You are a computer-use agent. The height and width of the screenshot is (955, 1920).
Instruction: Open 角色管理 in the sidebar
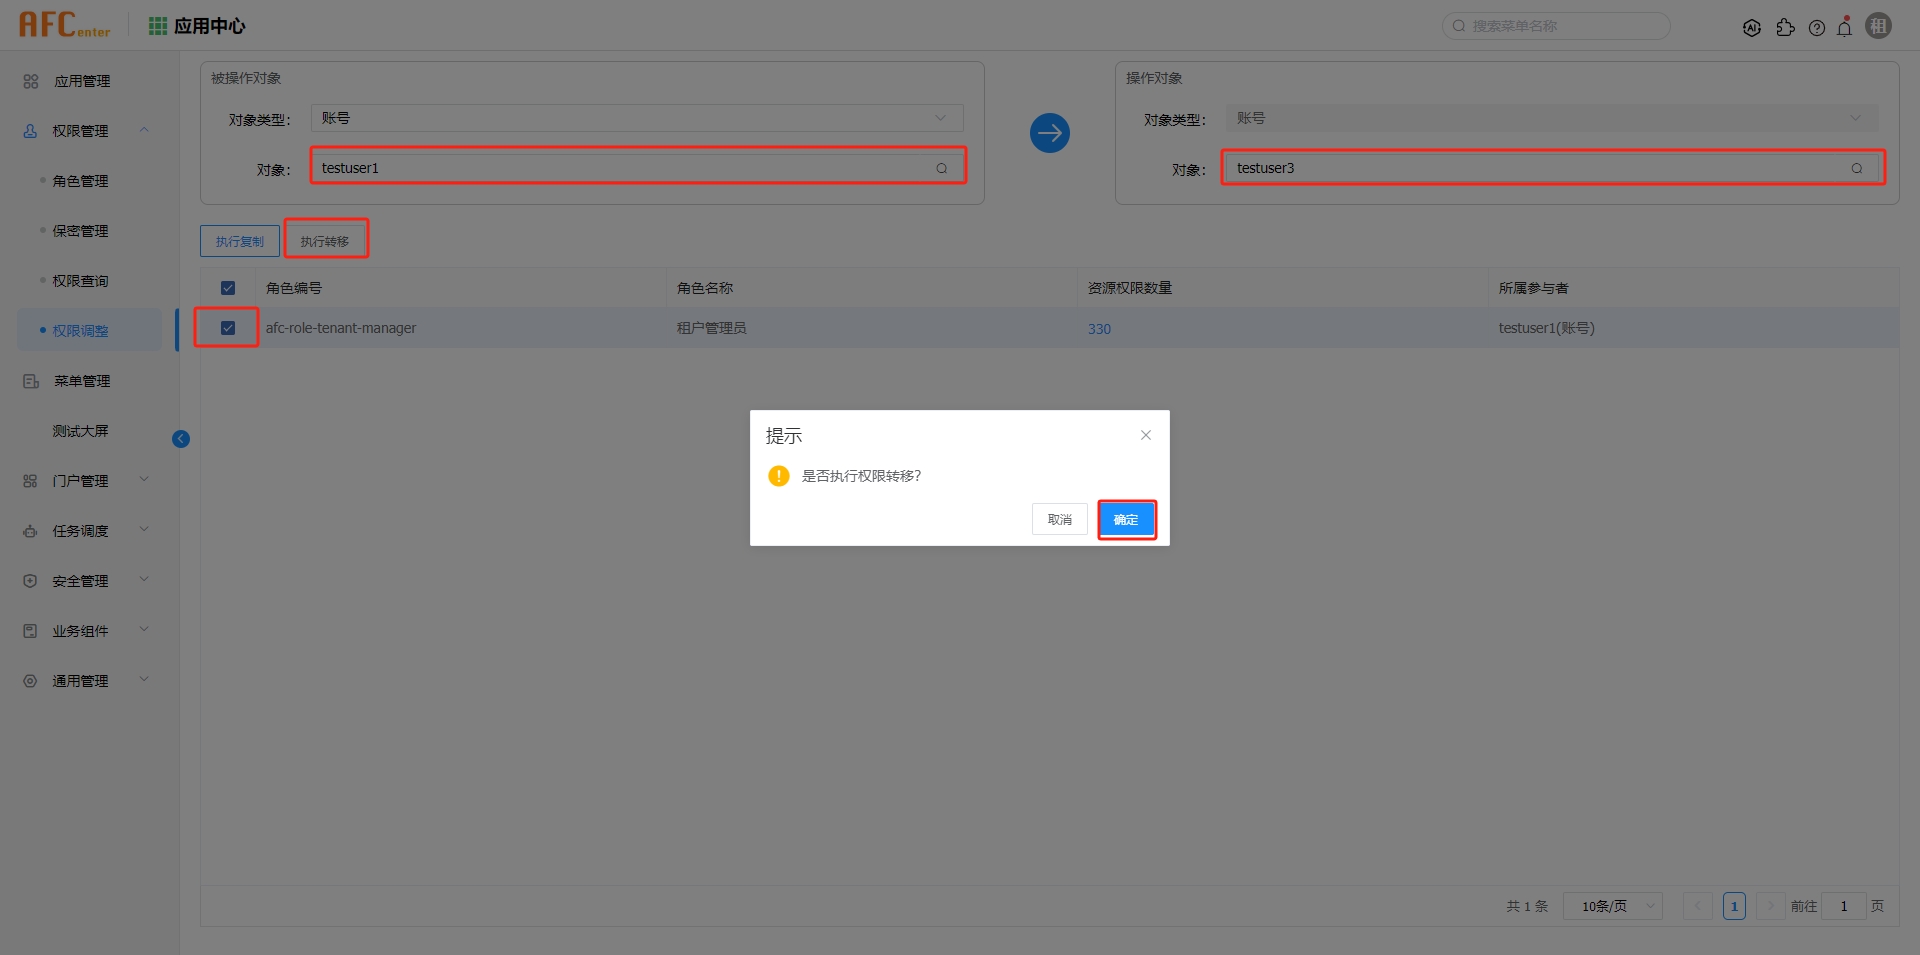(x=81, y=181)
